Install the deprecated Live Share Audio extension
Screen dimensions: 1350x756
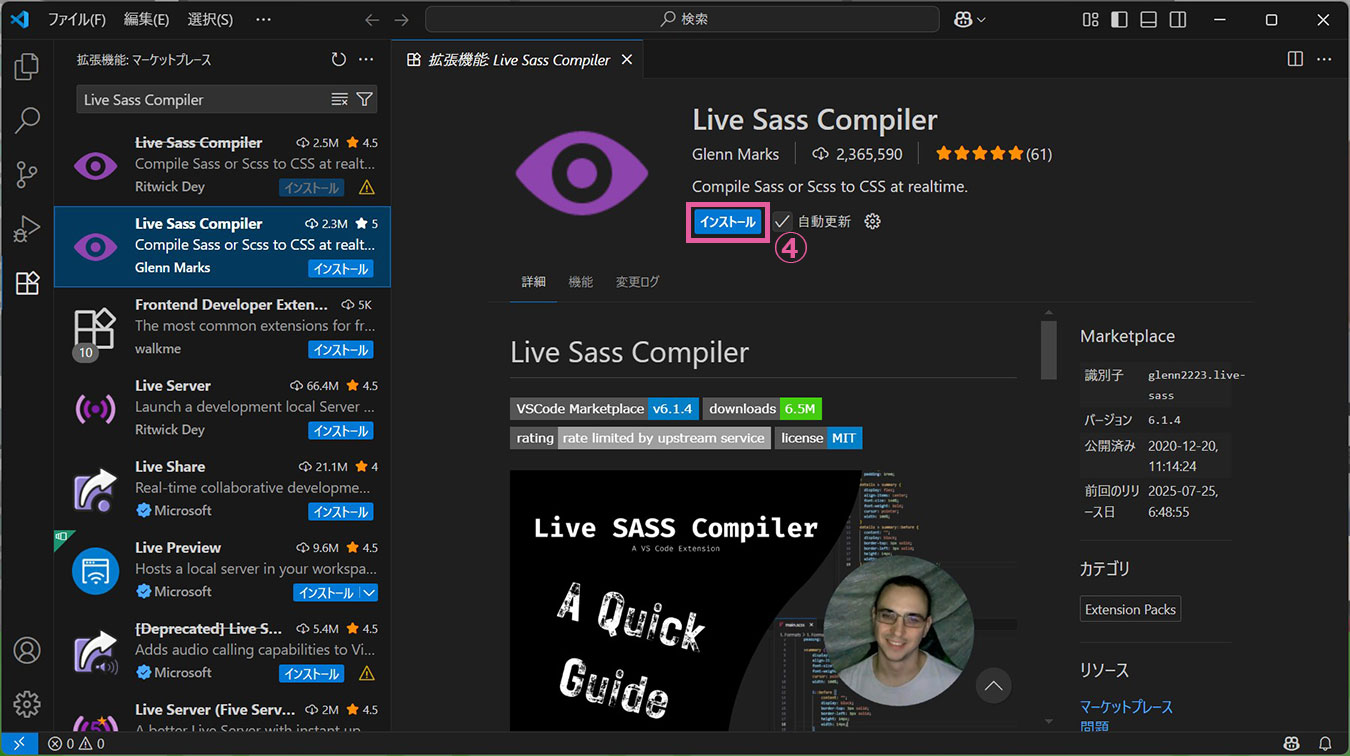point(311,674)
